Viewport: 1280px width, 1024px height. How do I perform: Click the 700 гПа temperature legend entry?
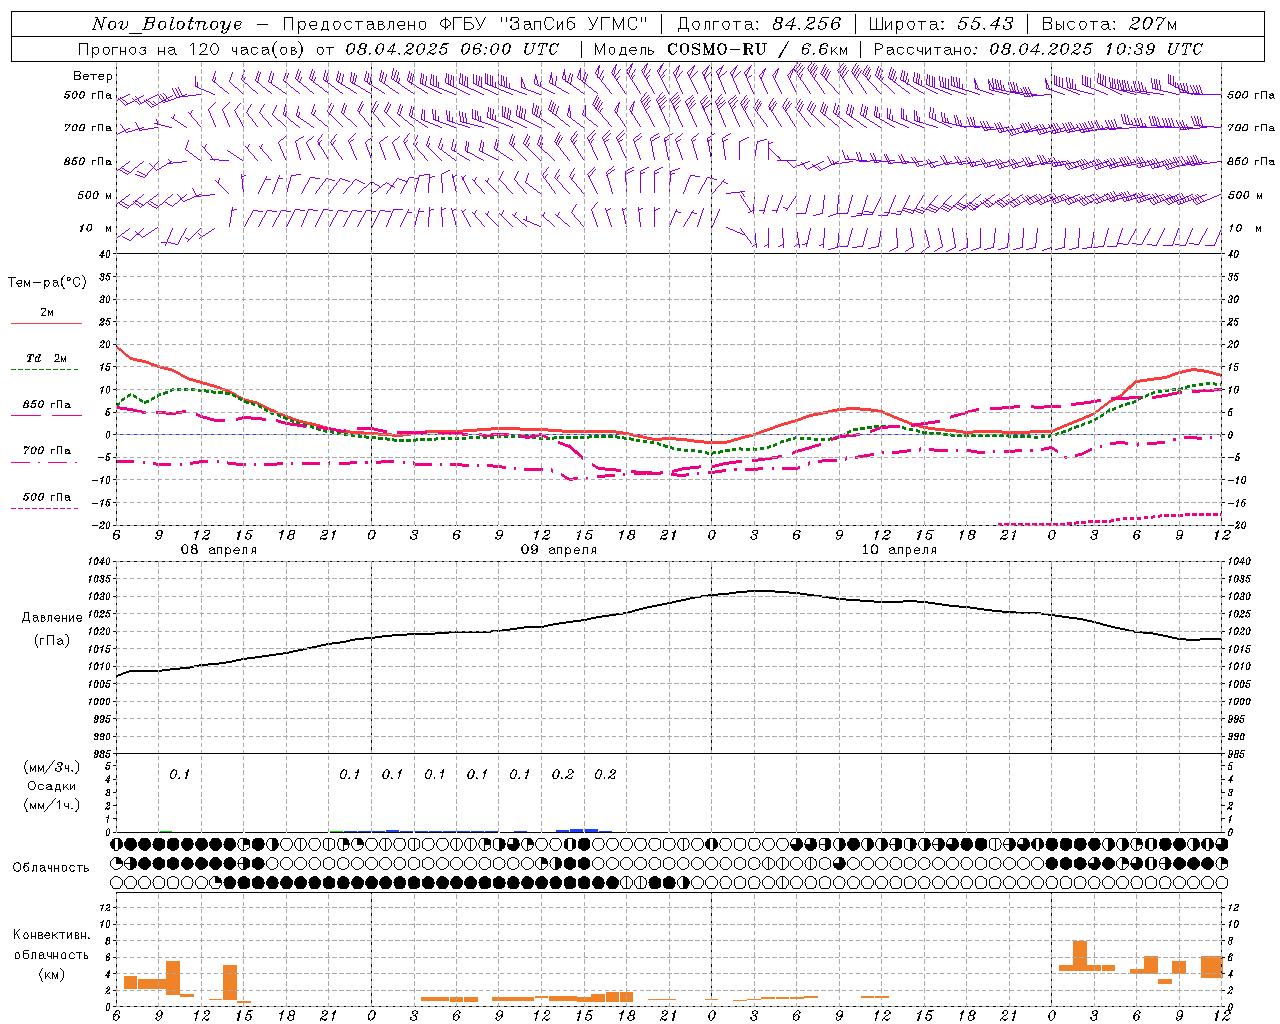click(x=47, y=450)
